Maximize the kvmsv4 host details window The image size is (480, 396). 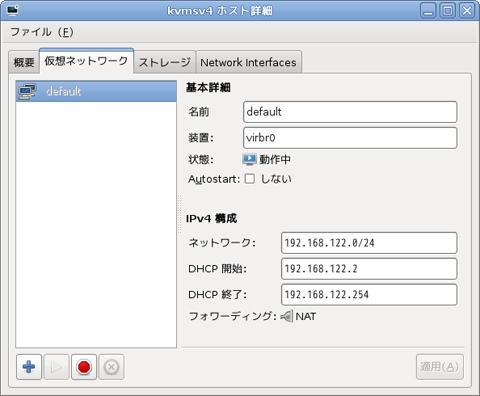click(448, 11)
